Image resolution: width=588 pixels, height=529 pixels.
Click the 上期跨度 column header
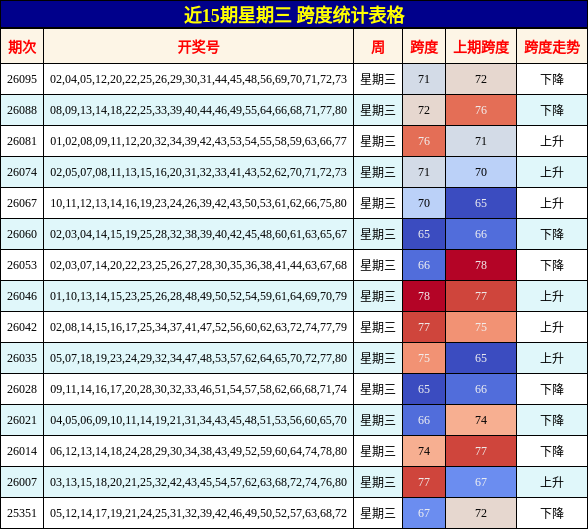click(x=481, y=47)
